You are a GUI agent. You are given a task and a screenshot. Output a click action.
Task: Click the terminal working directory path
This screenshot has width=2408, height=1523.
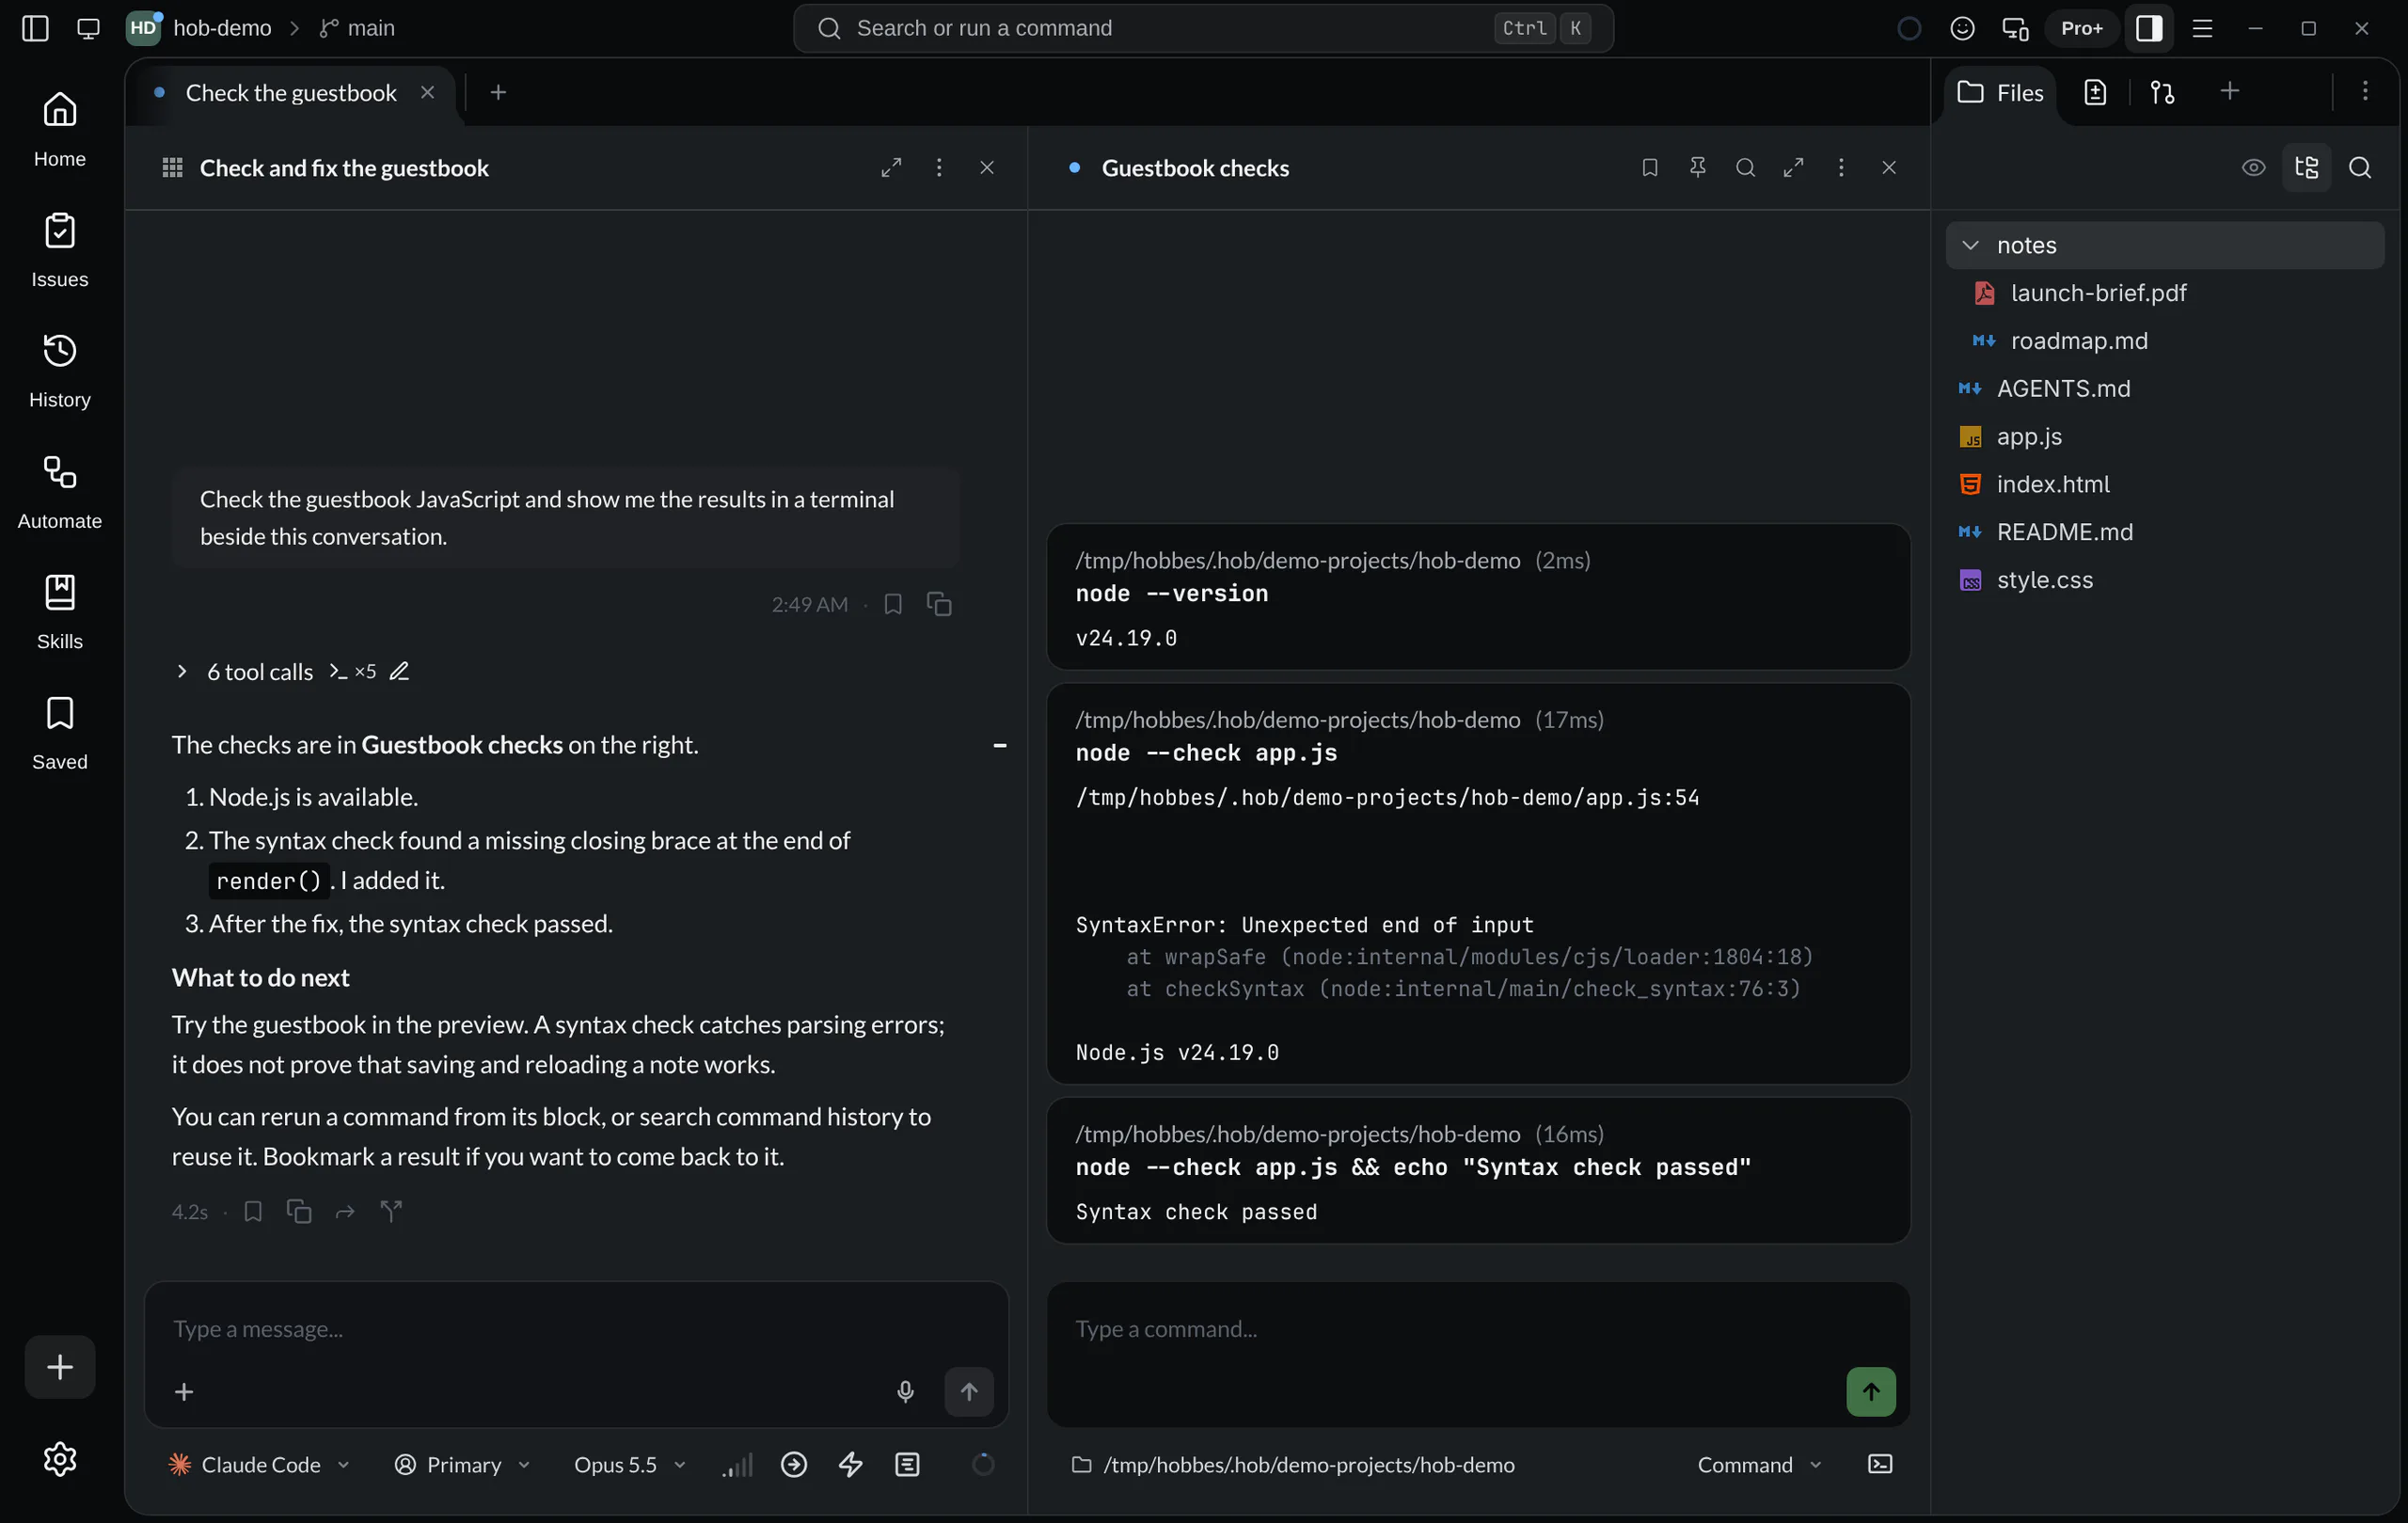pos(1293,1464)
